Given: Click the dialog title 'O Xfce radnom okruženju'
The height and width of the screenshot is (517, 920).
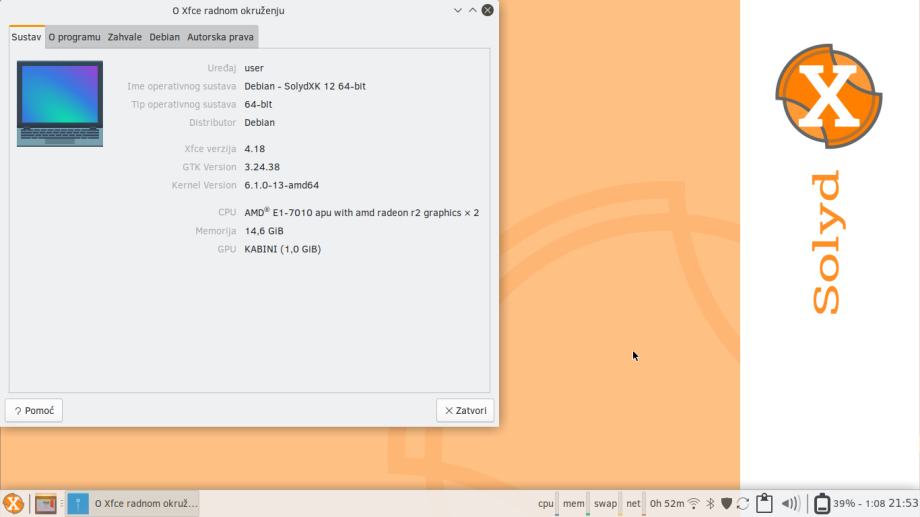Looking at the screenshot, I should click(228, 11).
